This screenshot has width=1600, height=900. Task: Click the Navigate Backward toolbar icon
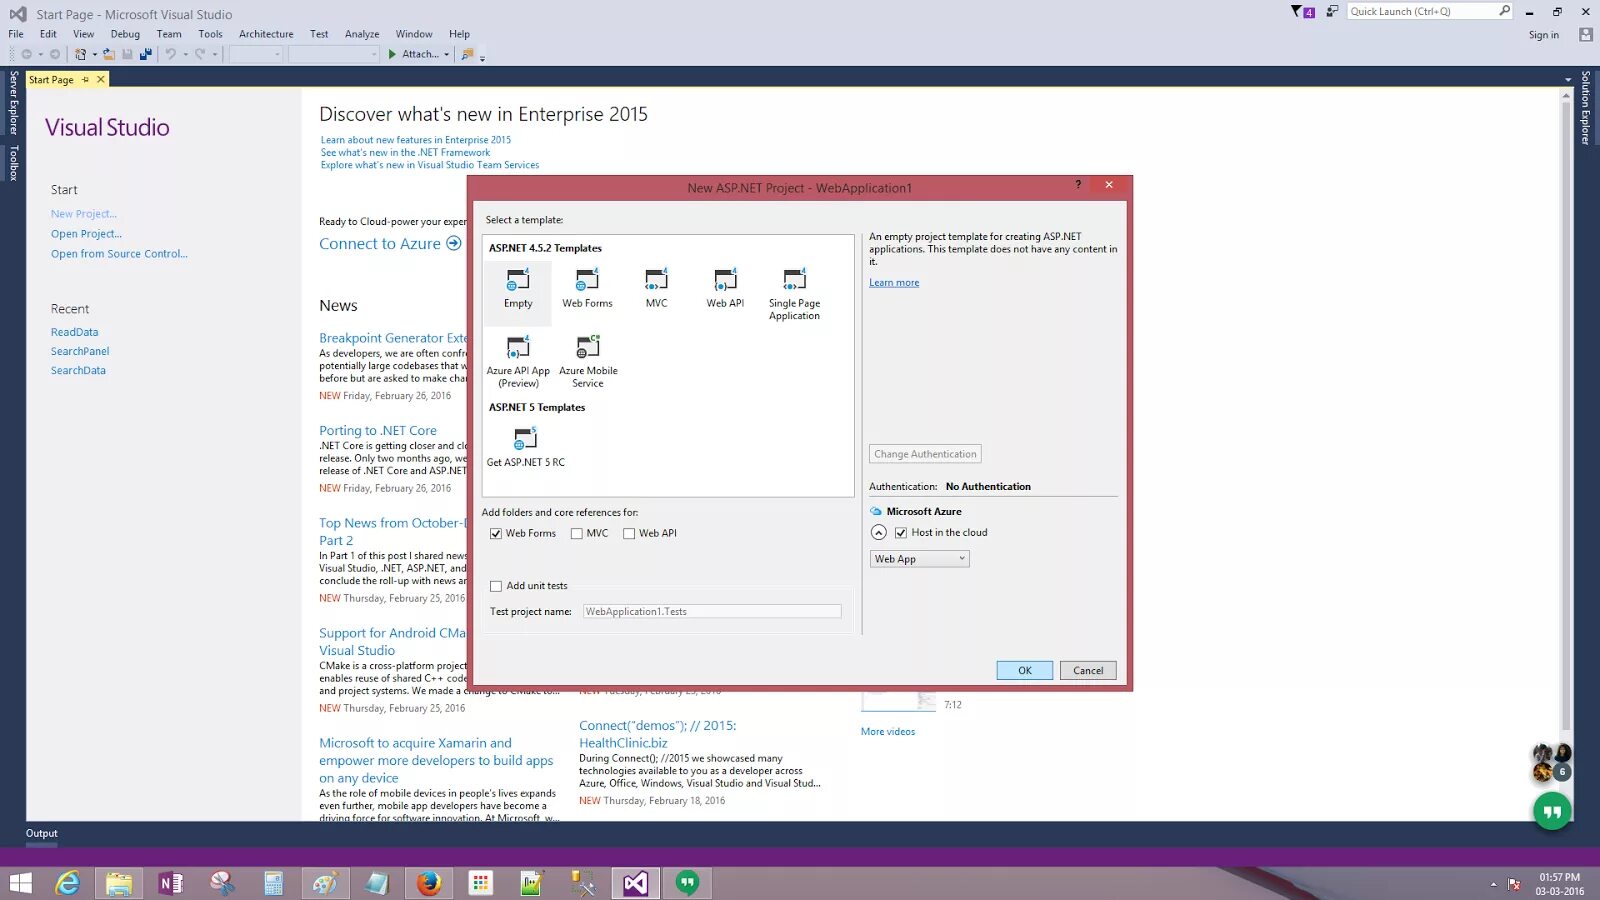(27, 54)
